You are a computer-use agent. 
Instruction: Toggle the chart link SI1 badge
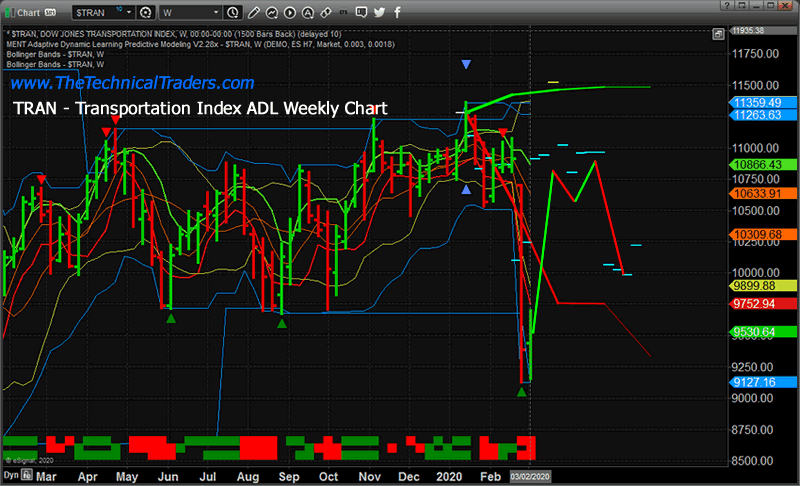(x=48, y=11)
